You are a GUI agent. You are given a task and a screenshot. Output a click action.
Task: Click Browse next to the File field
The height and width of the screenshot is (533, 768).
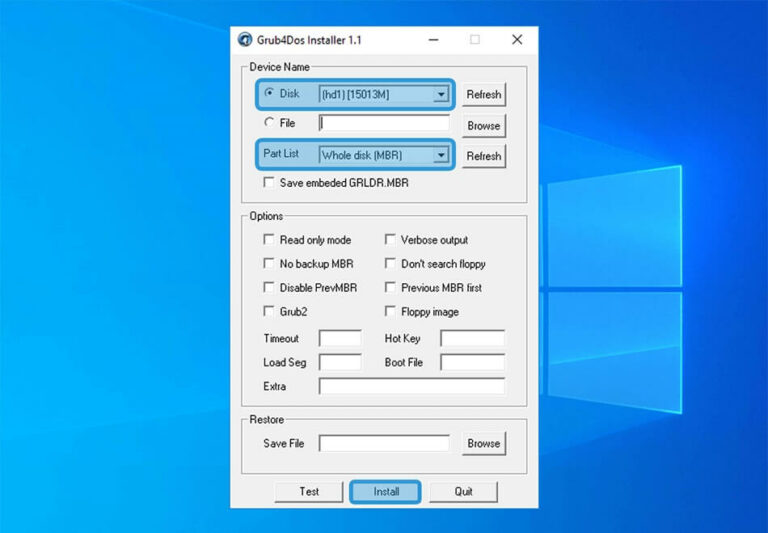(x=483, y=125)
